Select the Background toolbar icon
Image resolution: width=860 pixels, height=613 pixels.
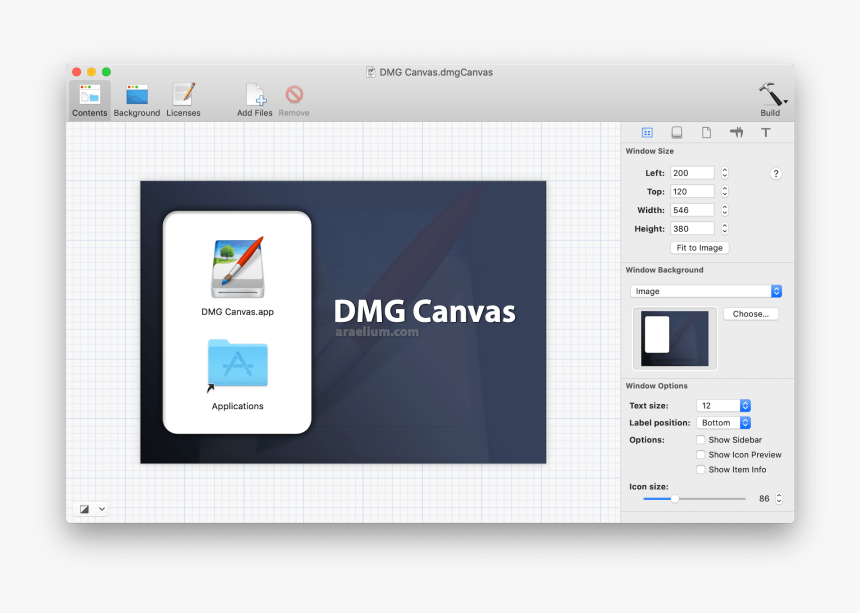[x=137, y=96]
